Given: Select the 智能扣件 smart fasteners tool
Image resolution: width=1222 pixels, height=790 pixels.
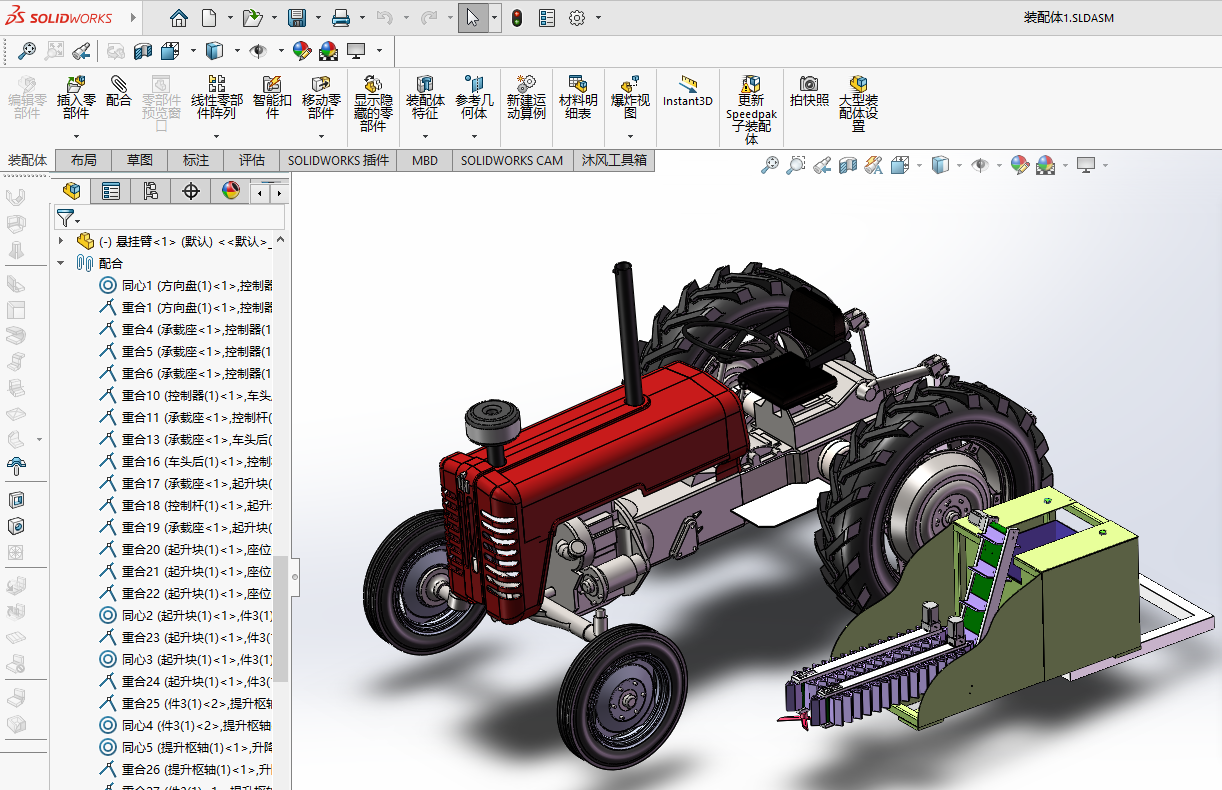Looking at the screenshot, I should pos(272,97).
